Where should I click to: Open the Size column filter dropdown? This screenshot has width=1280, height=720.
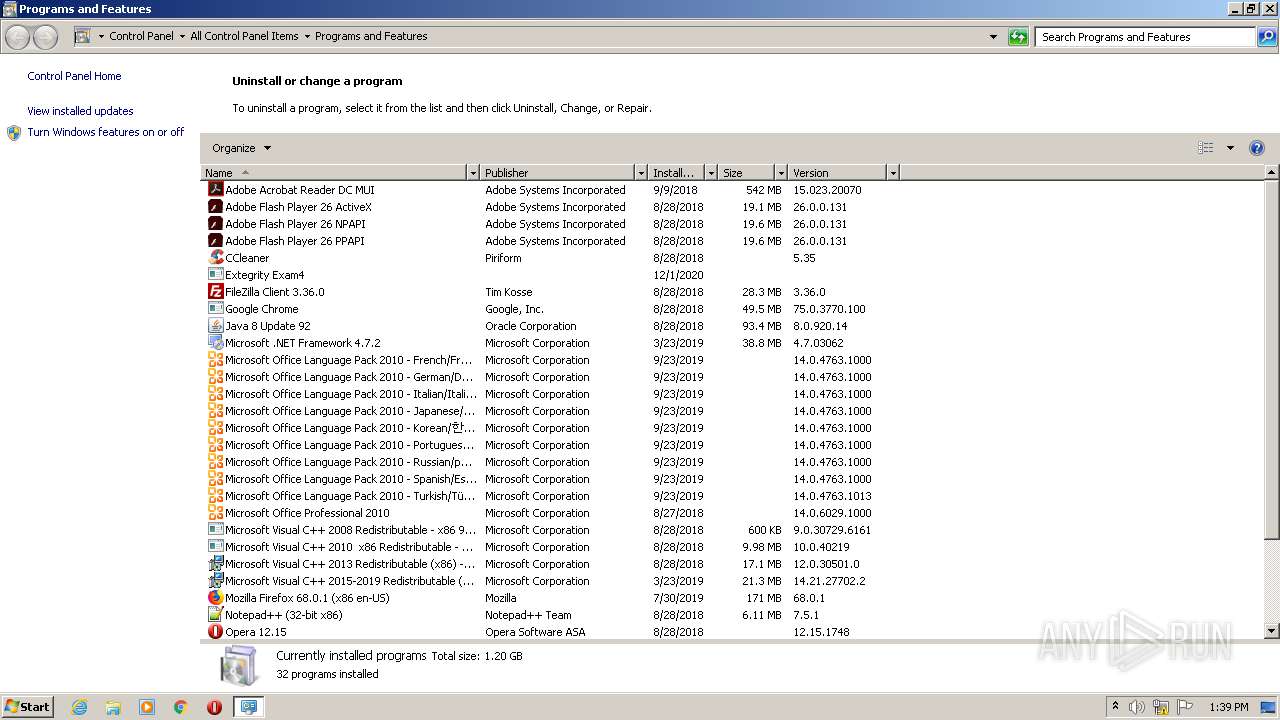click(781, 173)
